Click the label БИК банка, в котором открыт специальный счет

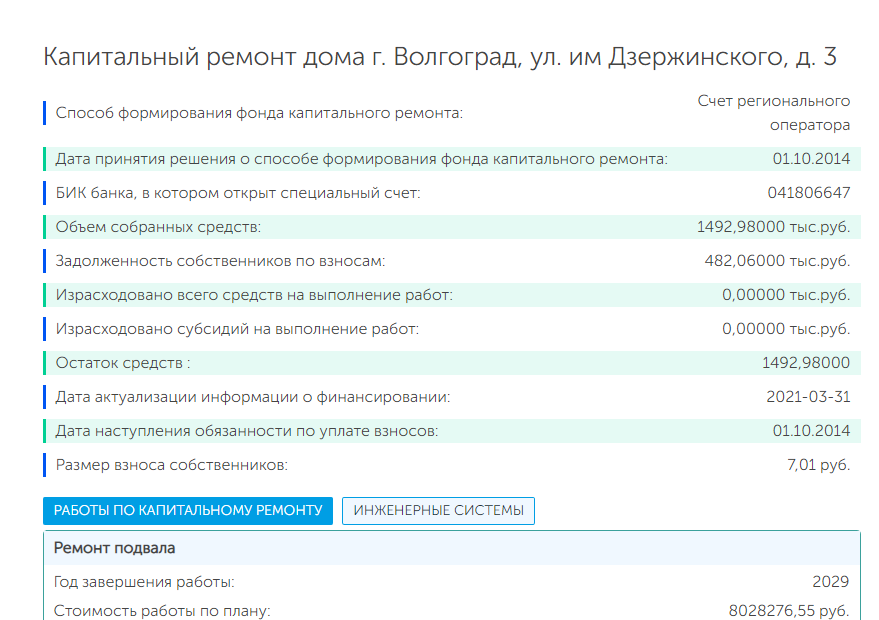click(x=238, y=193)
